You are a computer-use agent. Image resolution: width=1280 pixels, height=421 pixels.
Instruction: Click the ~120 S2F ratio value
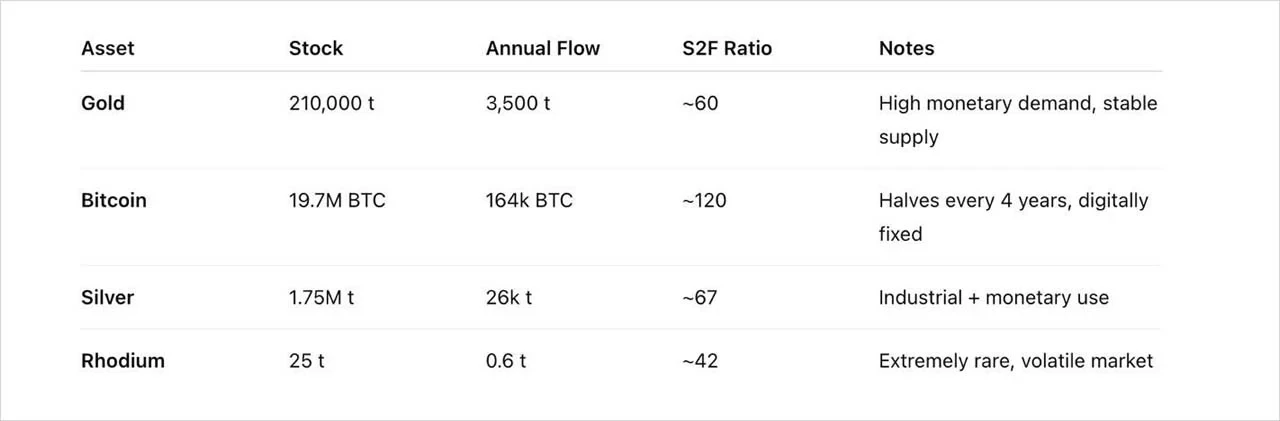704,200
